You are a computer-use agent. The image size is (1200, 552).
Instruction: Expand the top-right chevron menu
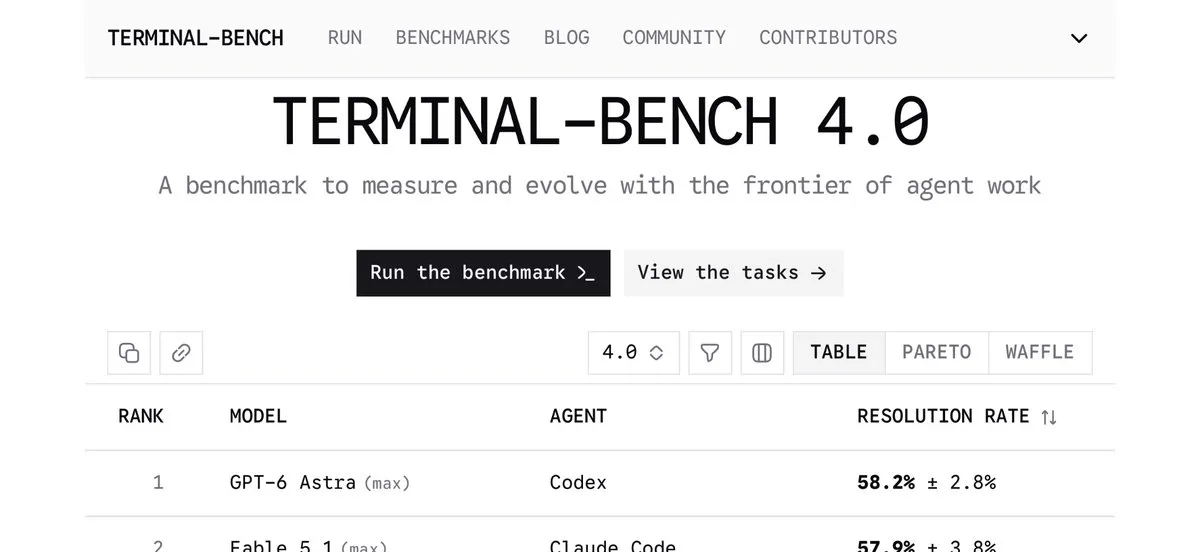tap(1079, 38)
